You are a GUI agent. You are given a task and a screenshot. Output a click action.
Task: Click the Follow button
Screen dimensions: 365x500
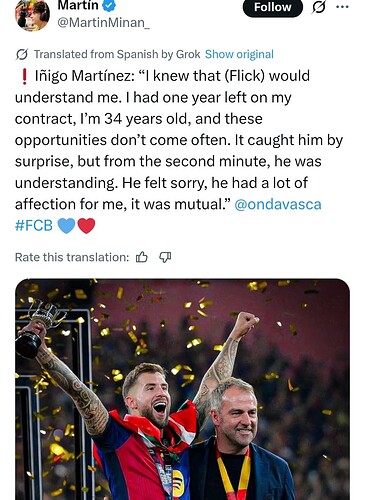[272, 7]
